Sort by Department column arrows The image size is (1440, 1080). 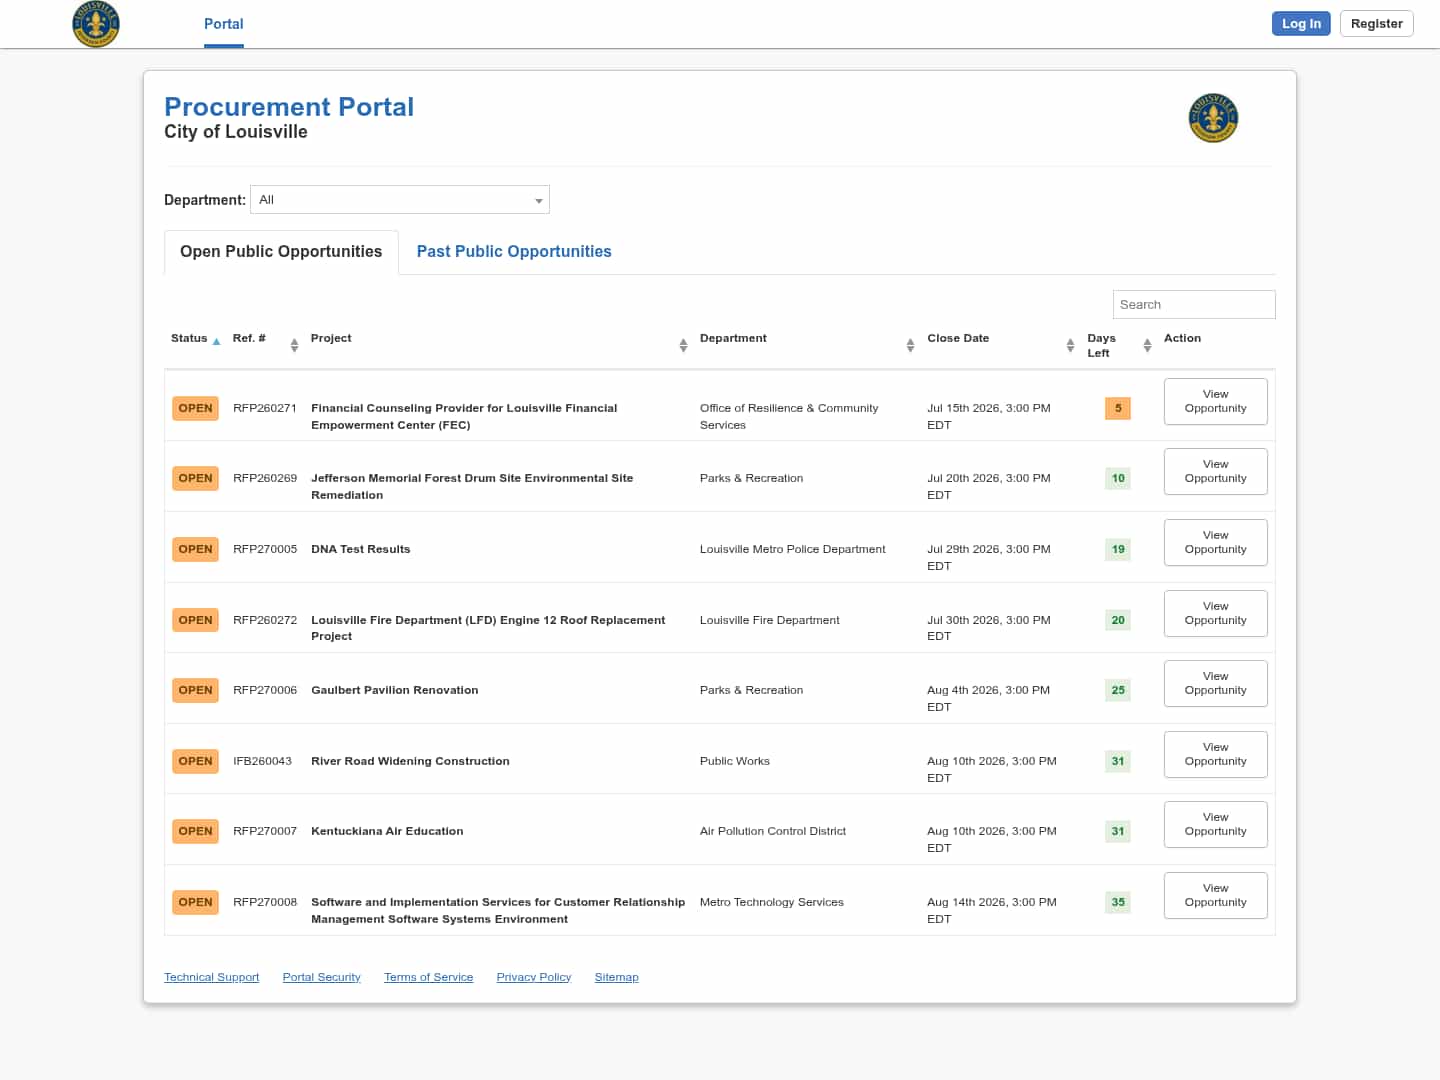click(x=910, y=345)
